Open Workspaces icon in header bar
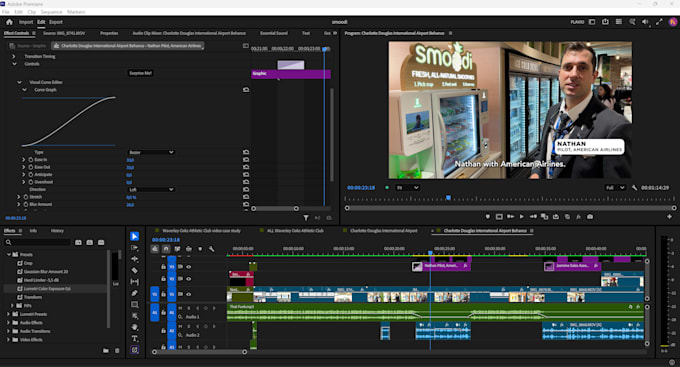This screenshot has height=367, width=680. [592, 22]
